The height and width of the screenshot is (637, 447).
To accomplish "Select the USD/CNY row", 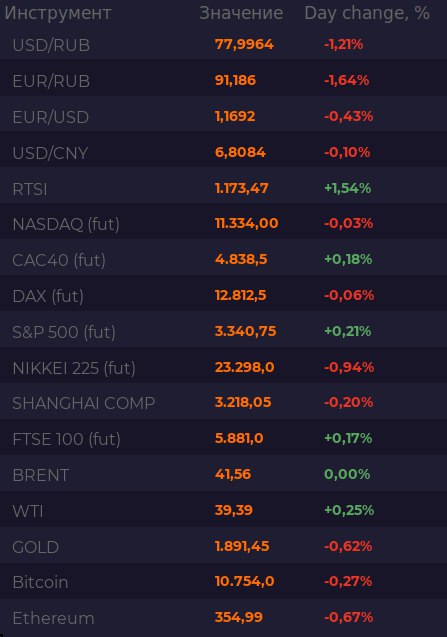I will pyautogui.click(x=224, y=152).
